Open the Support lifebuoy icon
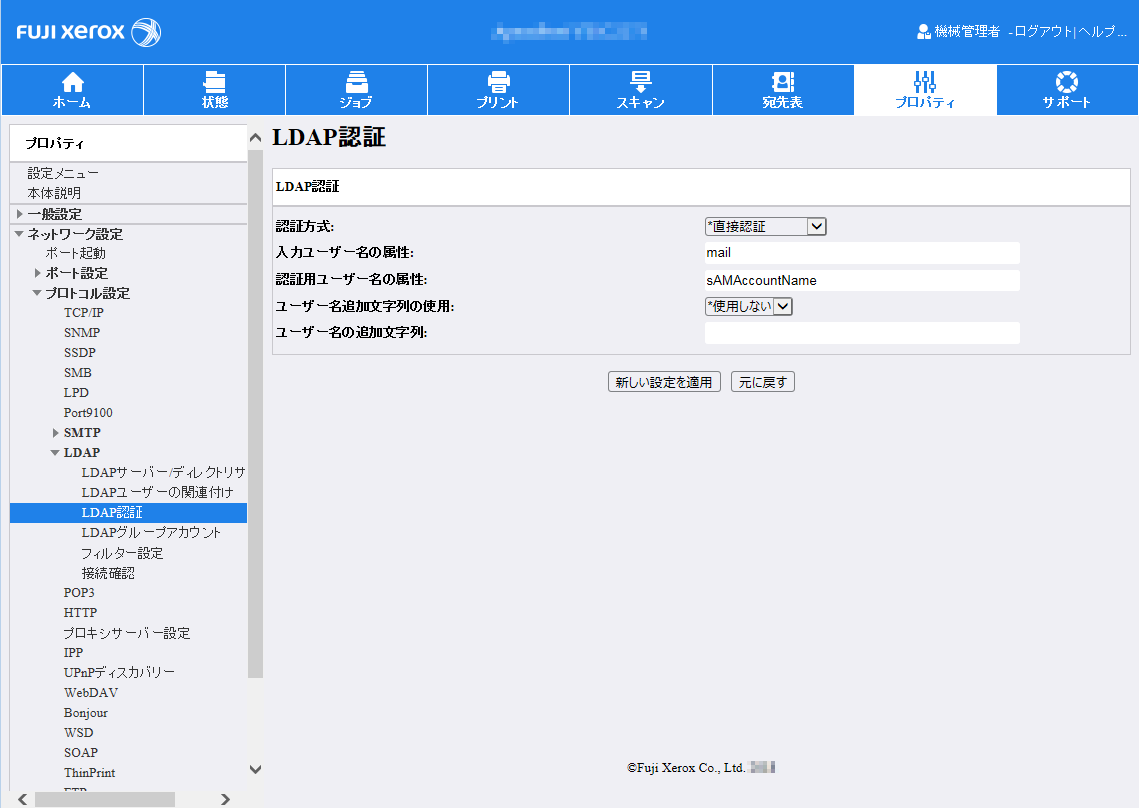Image resolution: width=1139 pixels, height=808 pixels. tap(1066, 82)
